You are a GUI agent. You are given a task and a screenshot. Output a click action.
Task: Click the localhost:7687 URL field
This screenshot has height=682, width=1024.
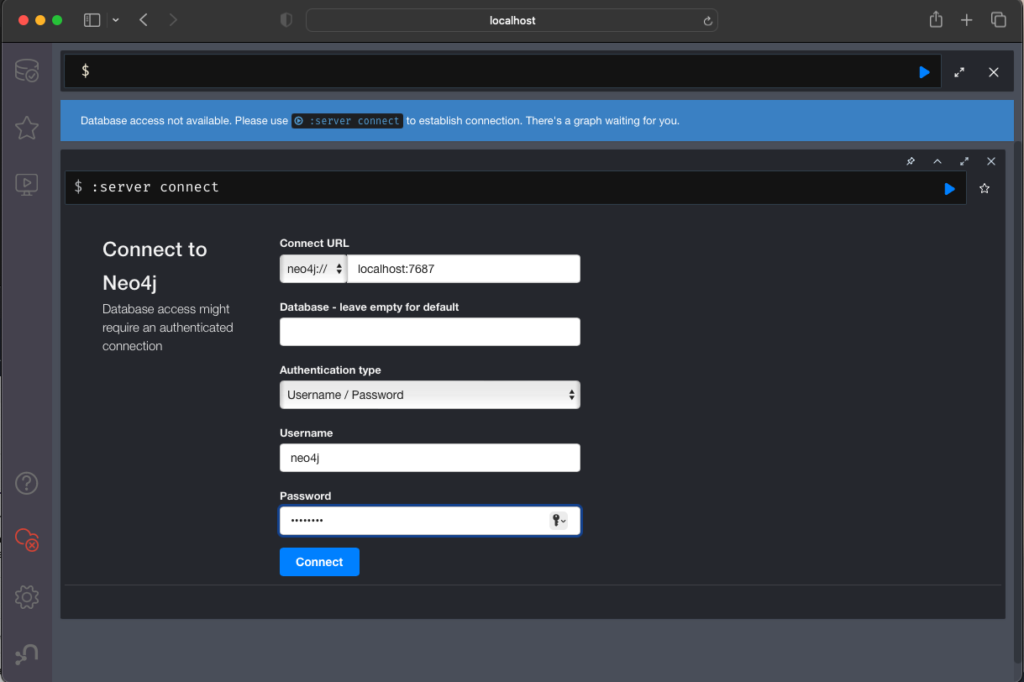[464, 268]
